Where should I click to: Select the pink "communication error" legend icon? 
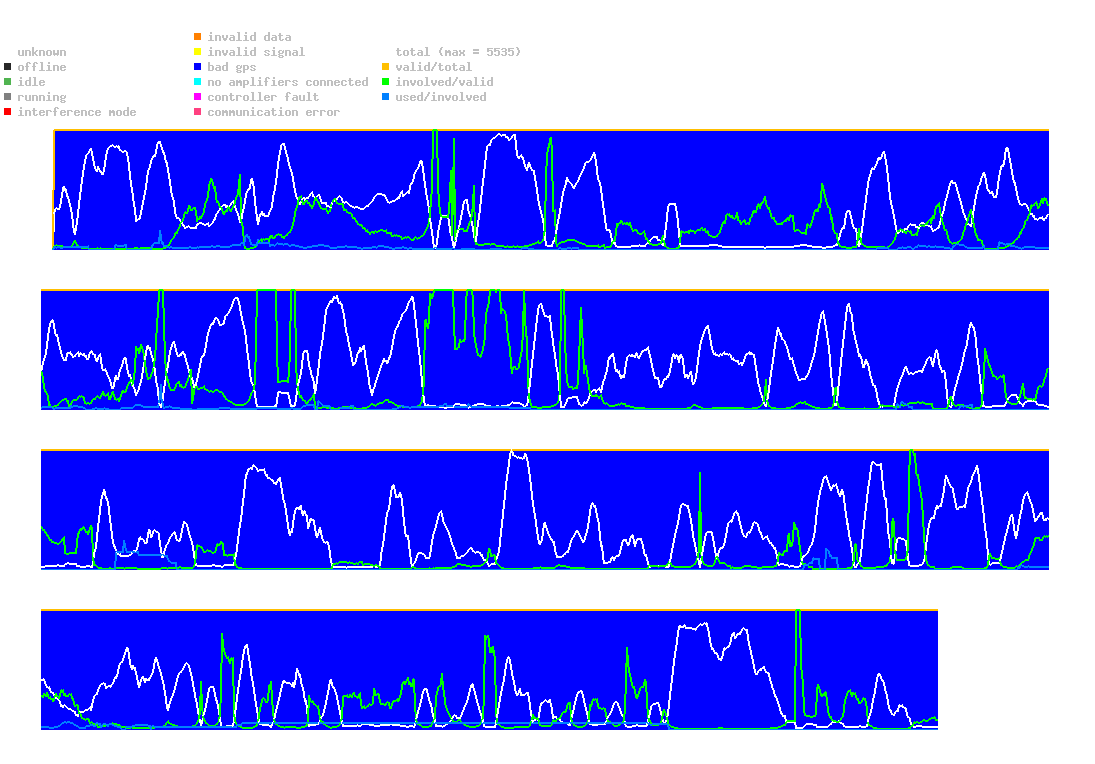tap(198, 112)
